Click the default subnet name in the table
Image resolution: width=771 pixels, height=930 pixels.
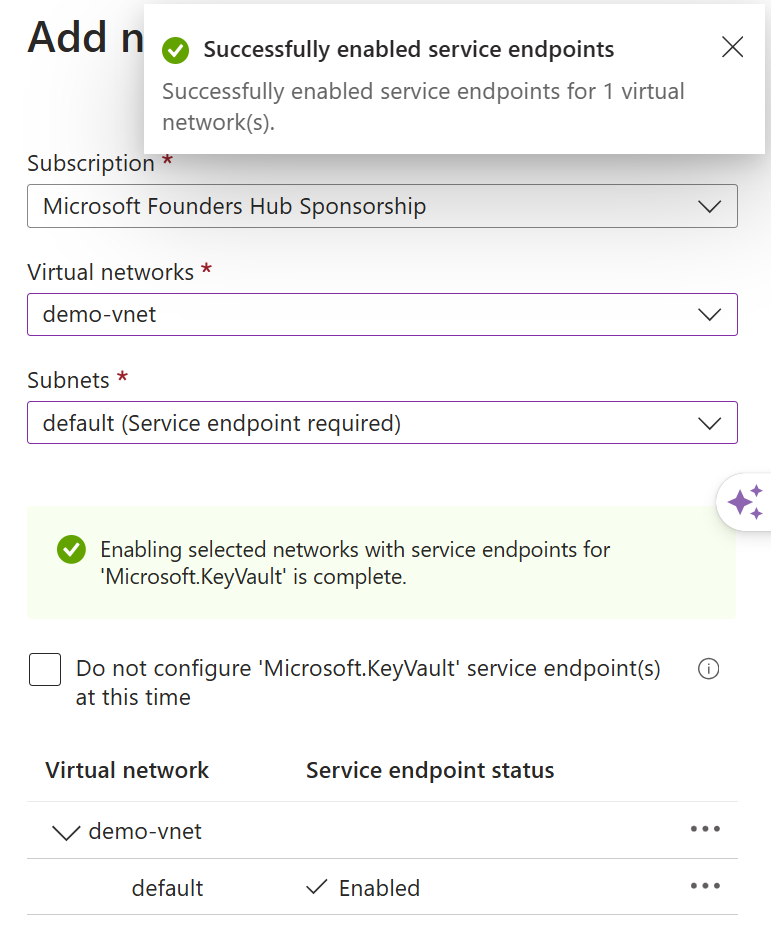(167, 888)
